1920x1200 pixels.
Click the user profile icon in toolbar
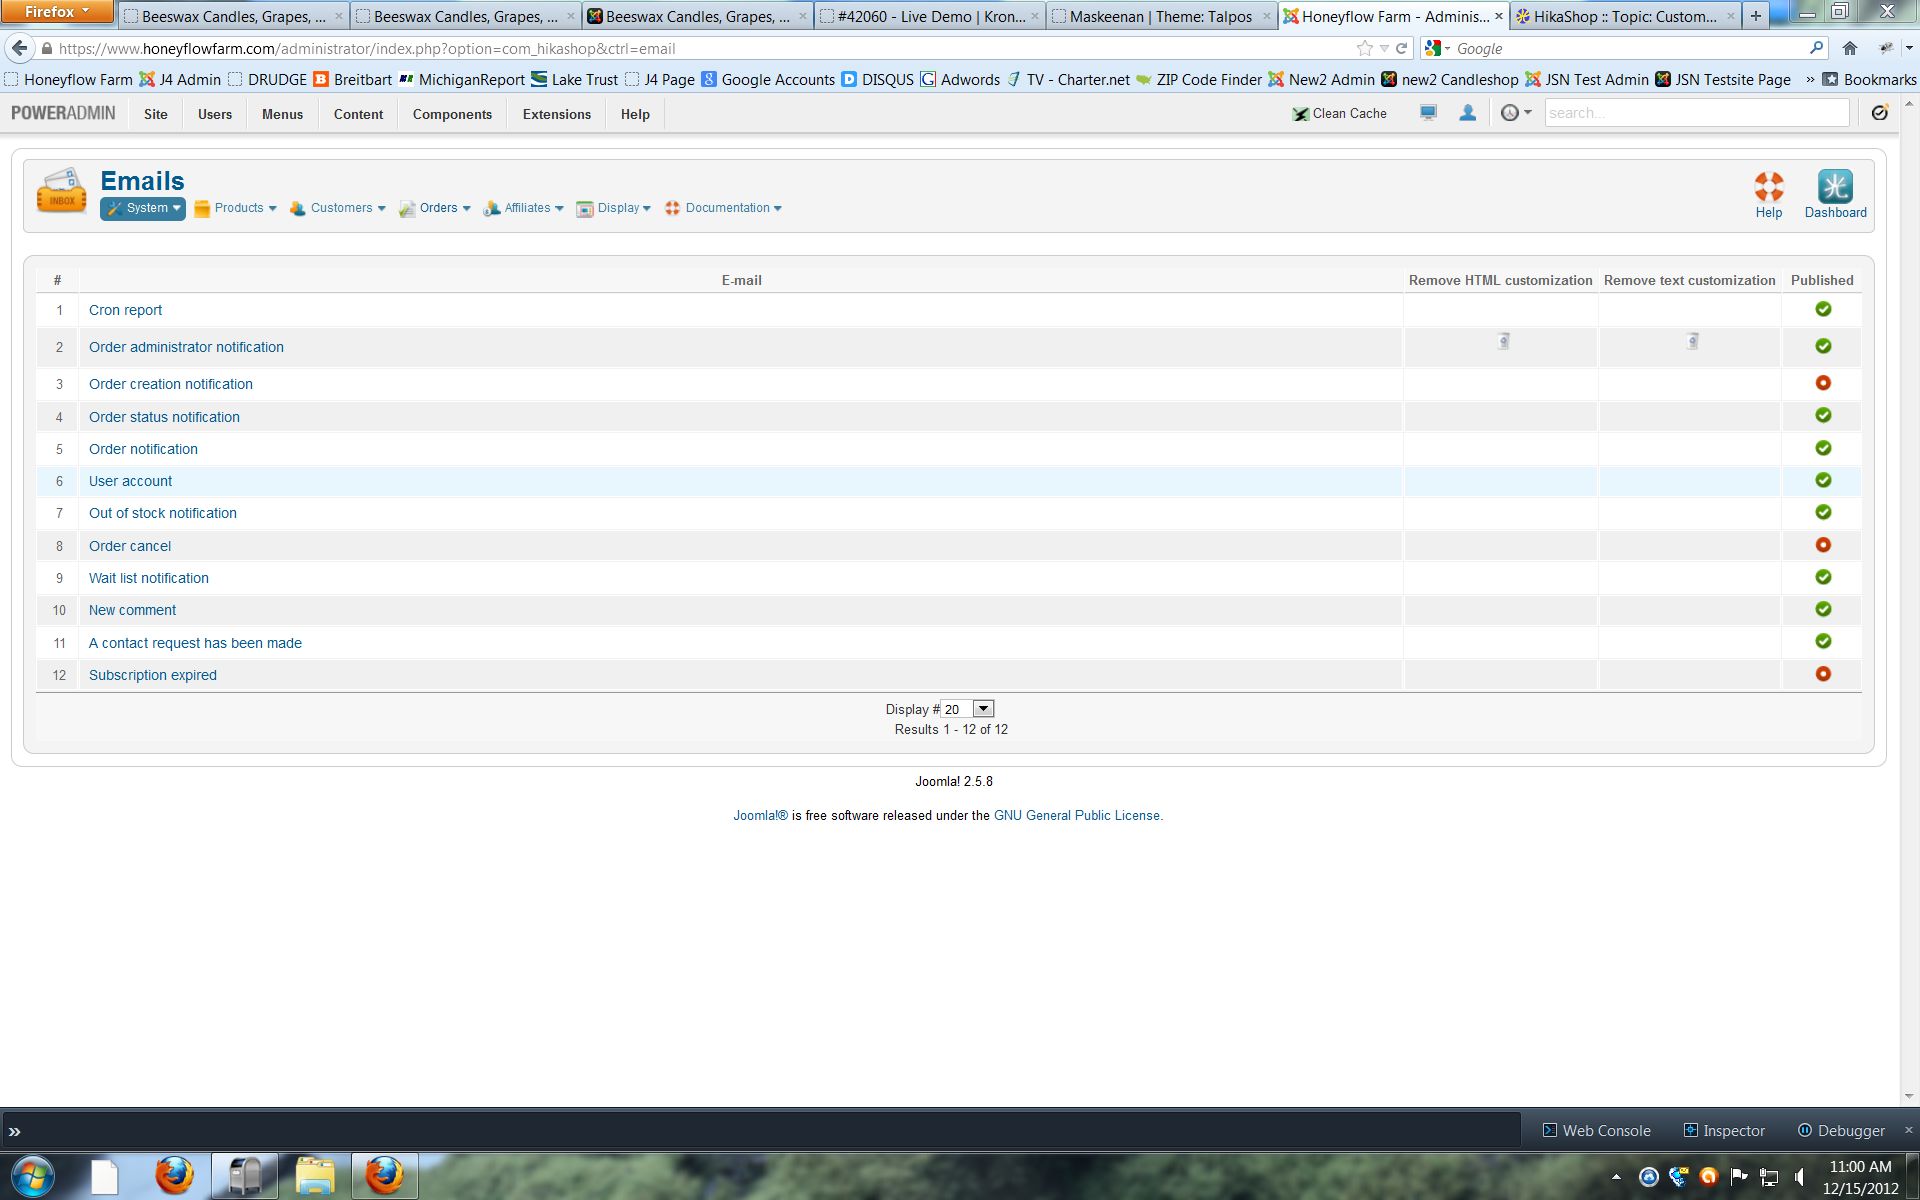point(1467,113)
